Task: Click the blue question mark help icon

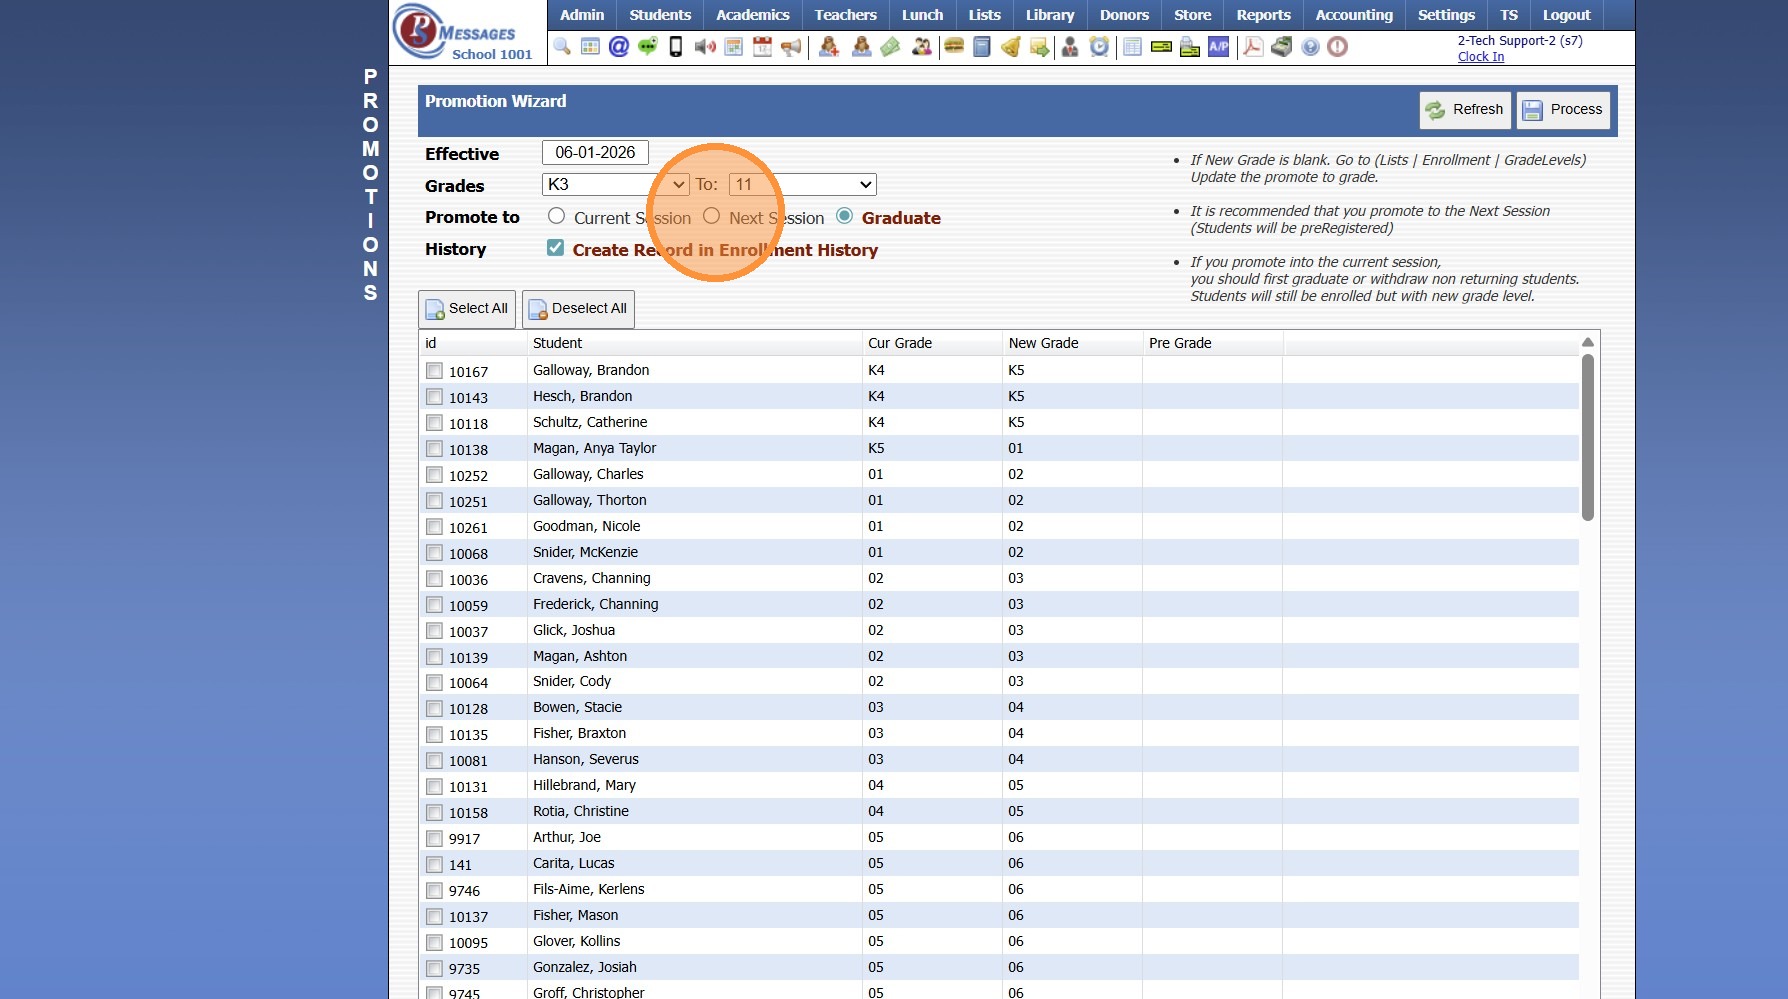Action: [x=1310, y=47]
